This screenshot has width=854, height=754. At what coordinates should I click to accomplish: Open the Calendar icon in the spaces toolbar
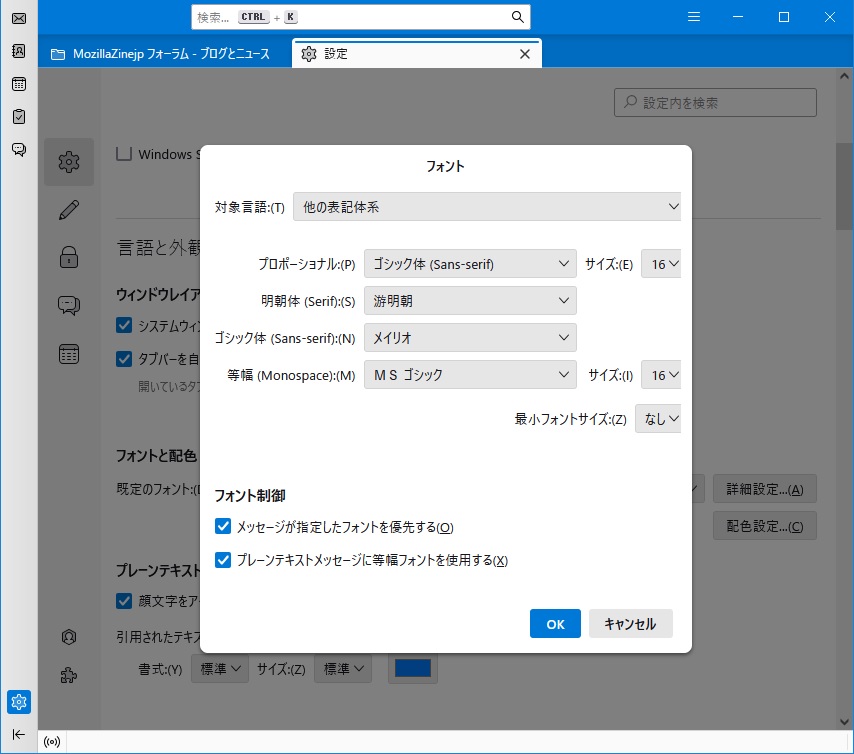(x=18, y=84)
